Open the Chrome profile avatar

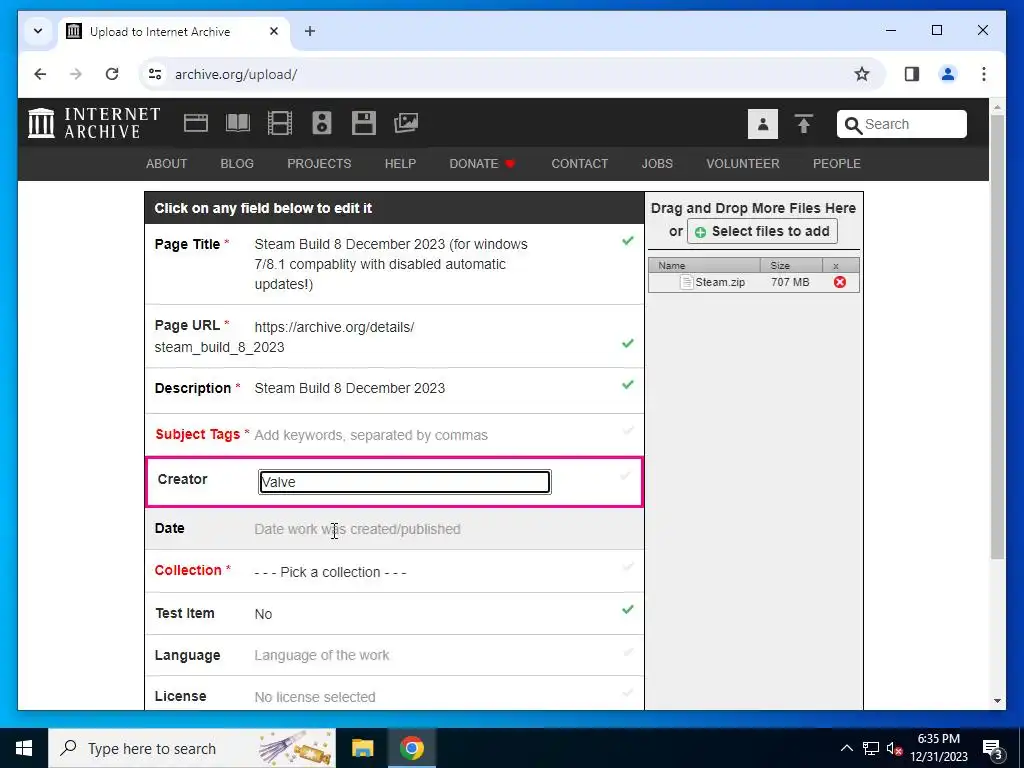(x=948, y=74)
